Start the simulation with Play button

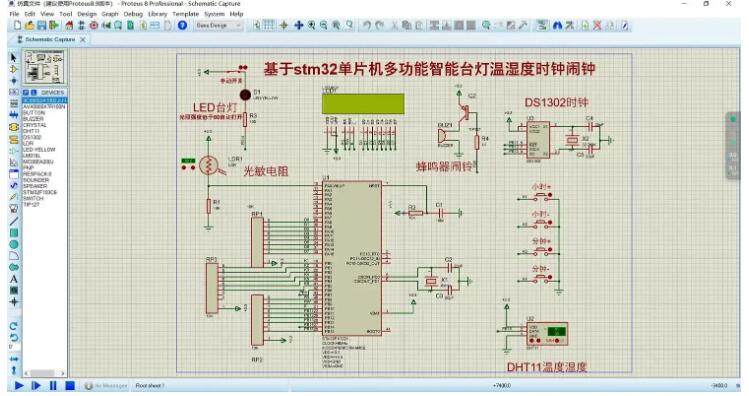[x=19, y=385]
